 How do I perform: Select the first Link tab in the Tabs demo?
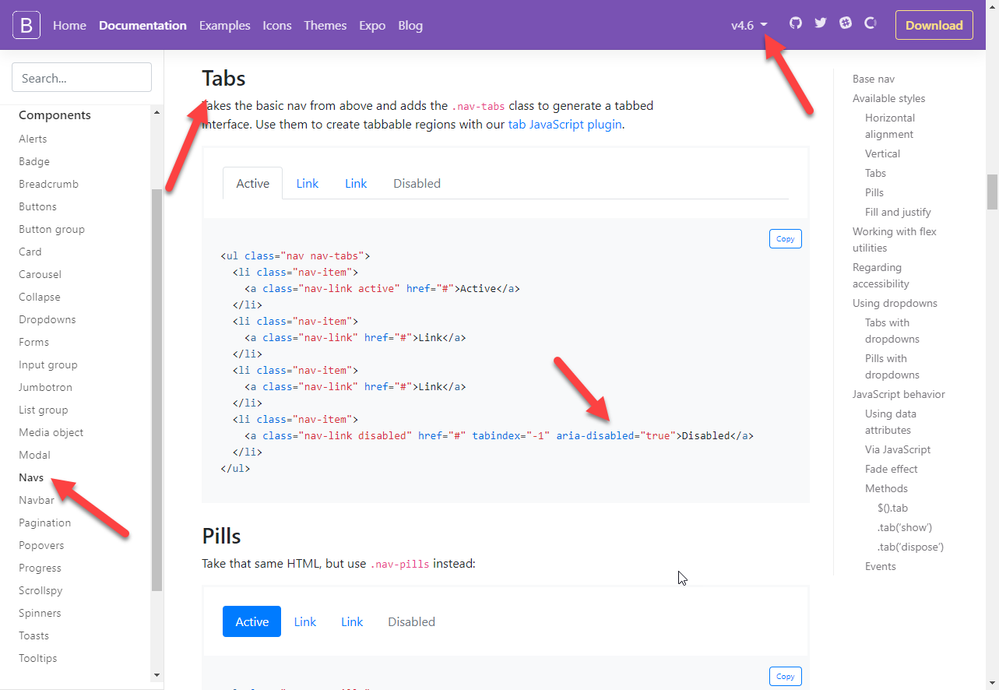307,183
